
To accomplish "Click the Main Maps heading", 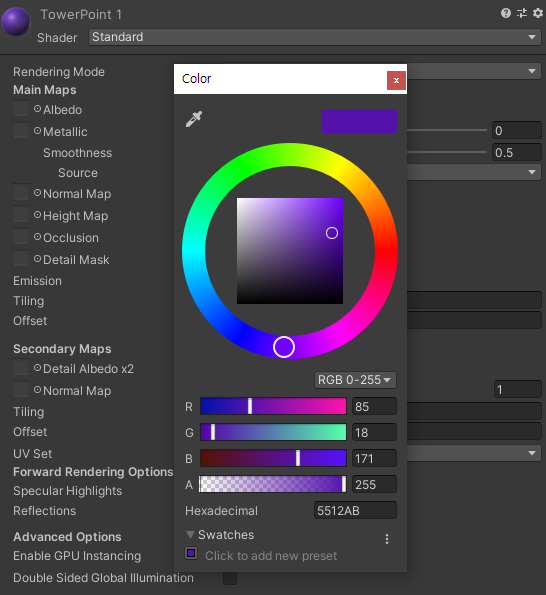I will point(45,90).
